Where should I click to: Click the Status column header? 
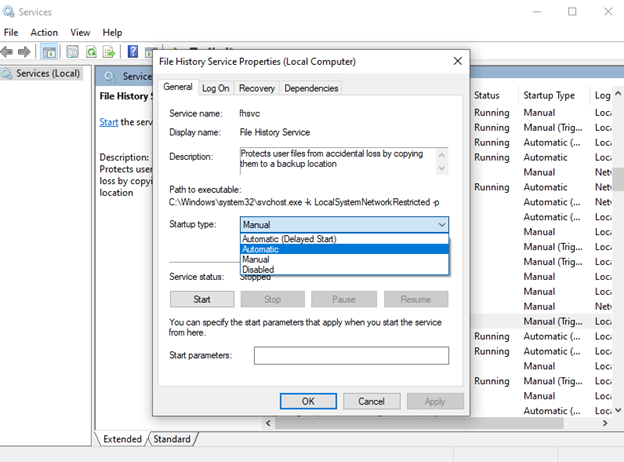click(x=486, y=96)
